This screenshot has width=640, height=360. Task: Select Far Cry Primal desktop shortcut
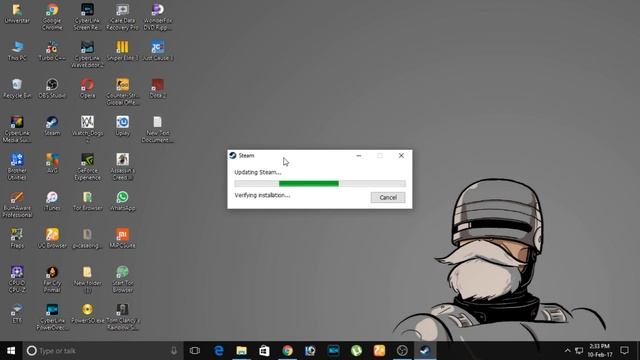click(x=52, y=279)
